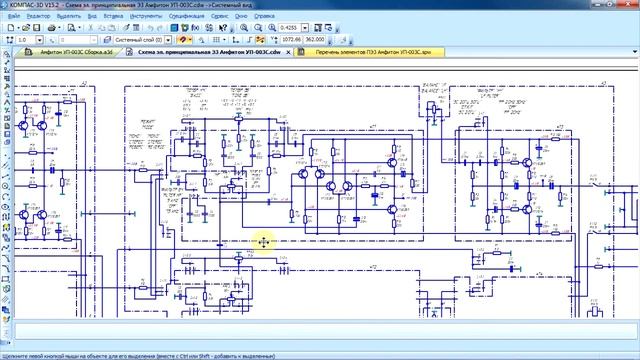The height and width of the screenshot is (360, 640).
Task: Expand the zoom scale dropdown
Action: (x=305, y=28)
